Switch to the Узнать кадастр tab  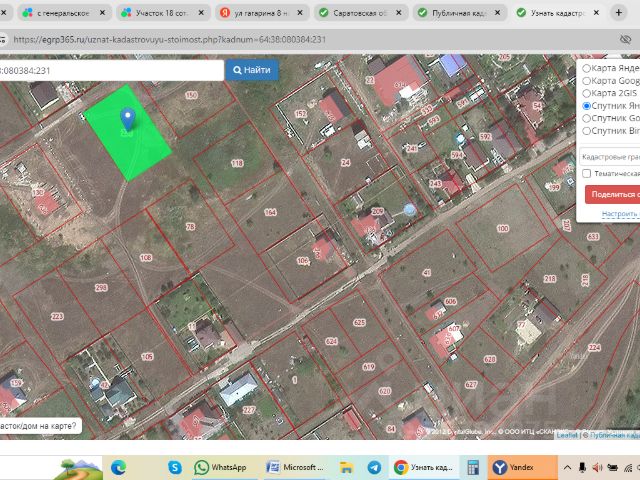558,13
